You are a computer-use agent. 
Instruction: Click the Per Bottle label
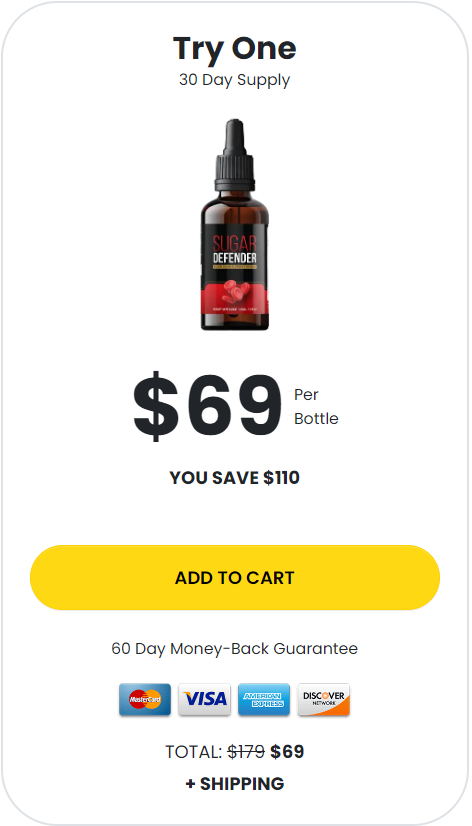(316, 406)
